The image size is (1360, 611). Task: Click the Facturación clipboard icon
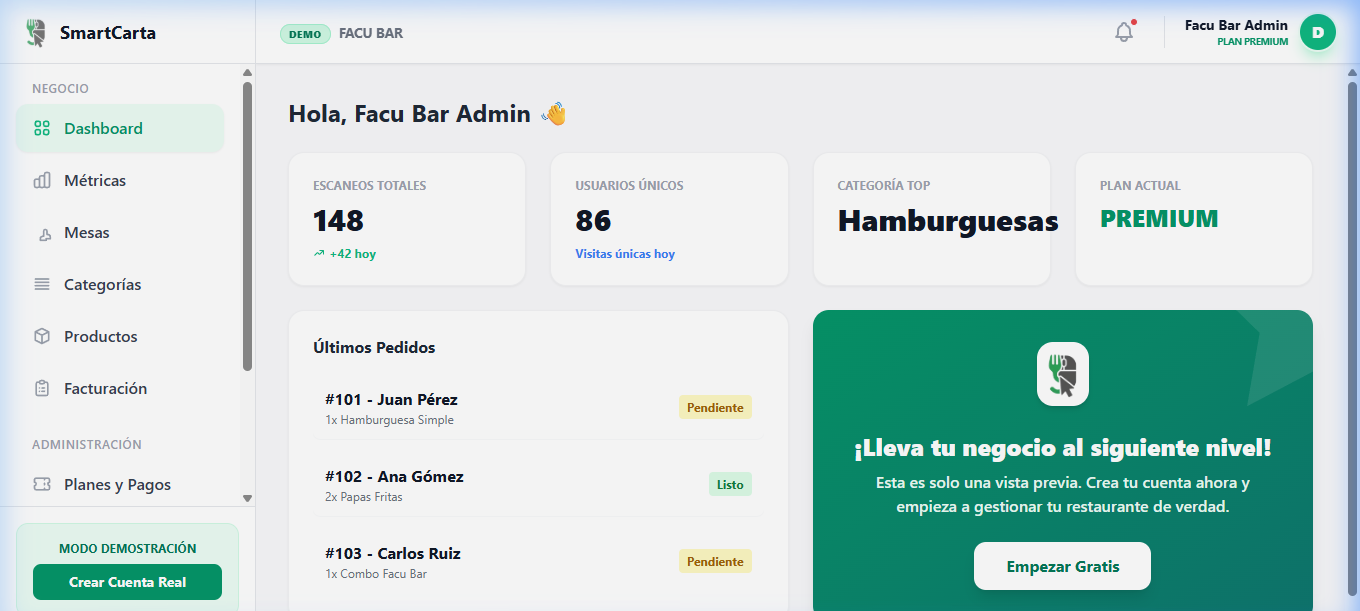42,389
